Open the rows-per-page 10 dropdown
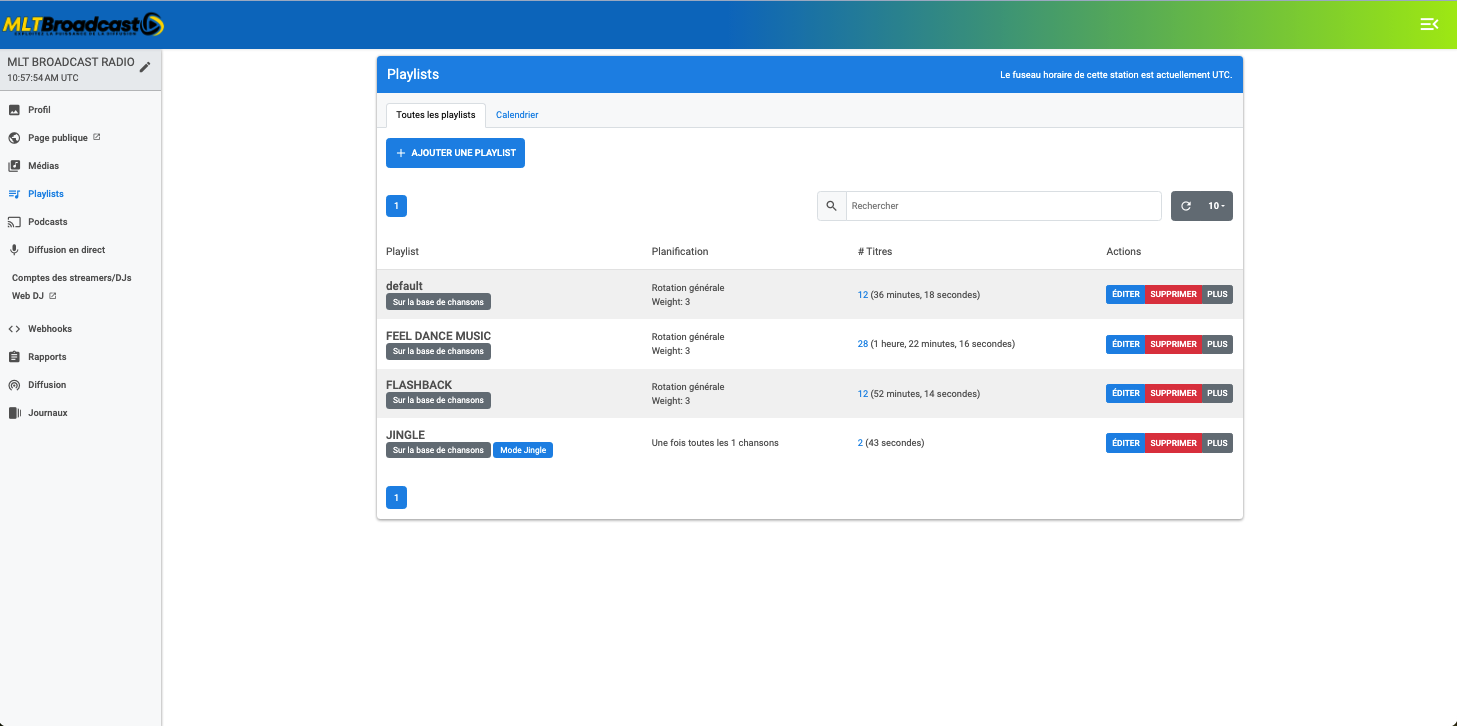 [x=1216, y=206]
